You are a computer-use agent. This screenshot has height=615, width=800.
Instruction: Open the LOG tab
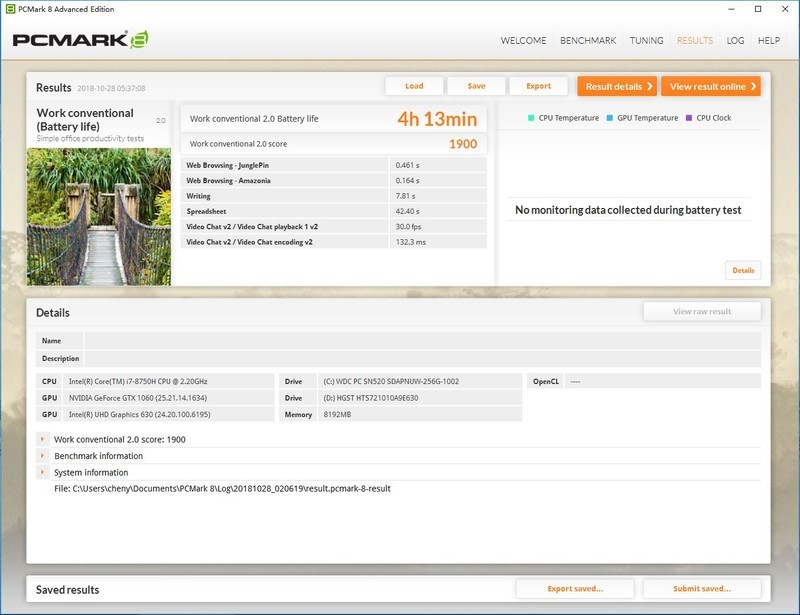coord(735,41)
